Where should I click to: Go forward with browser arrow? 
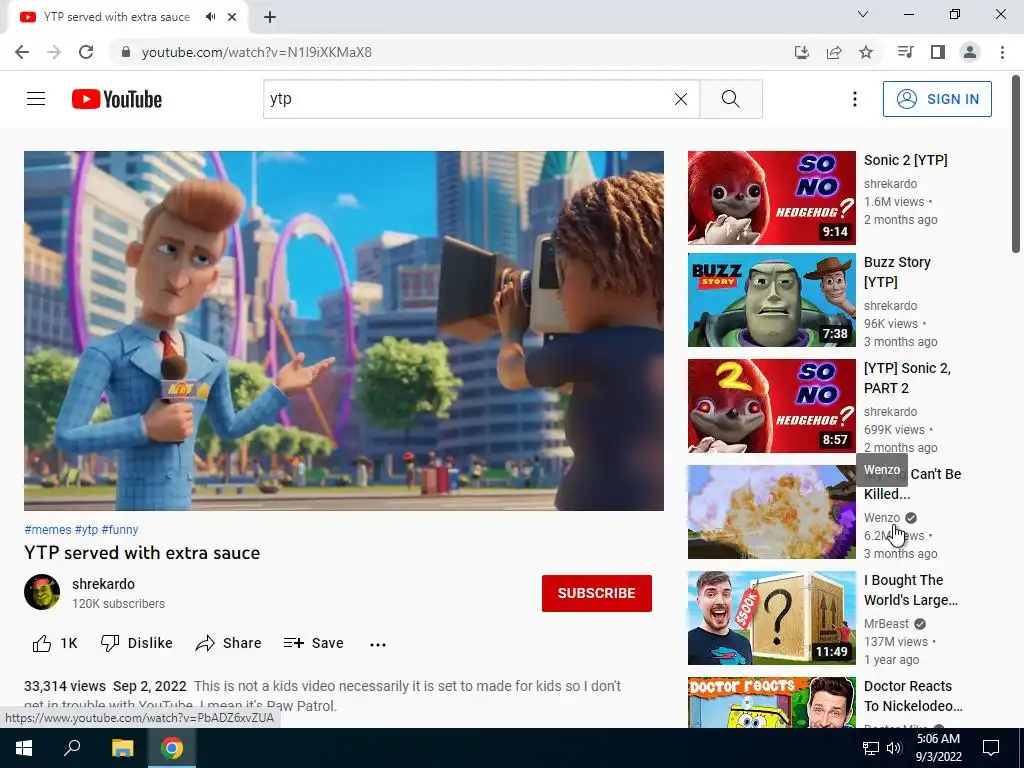tap(54, 52)
